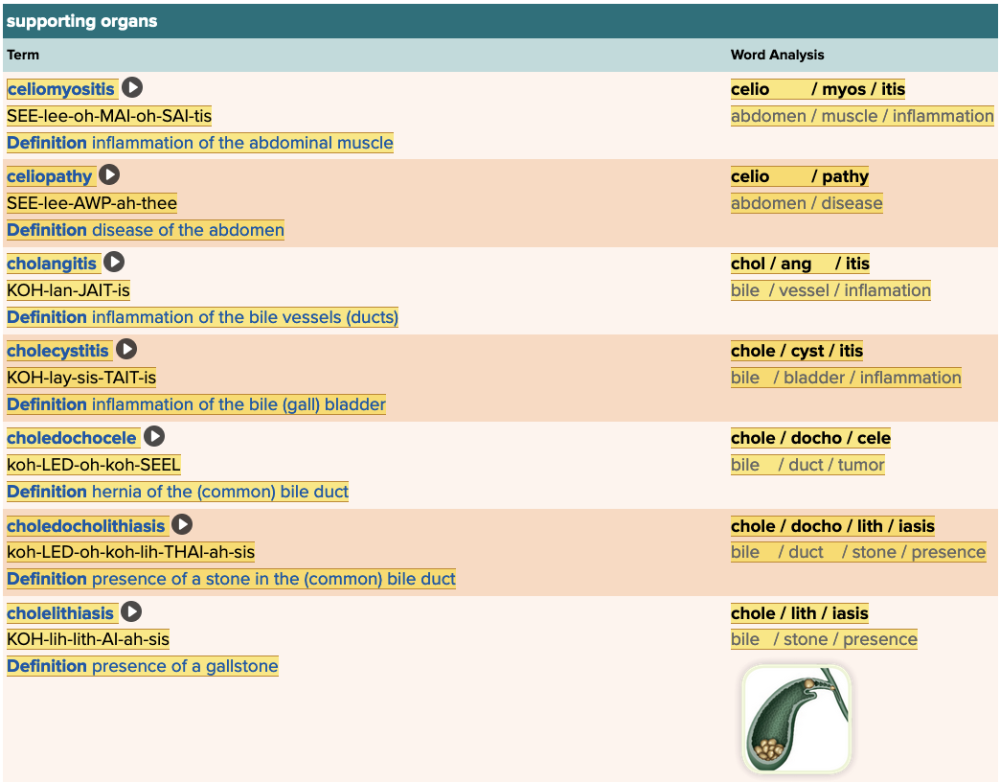Open the choledocholithiasis term link

tap(86, 526)
